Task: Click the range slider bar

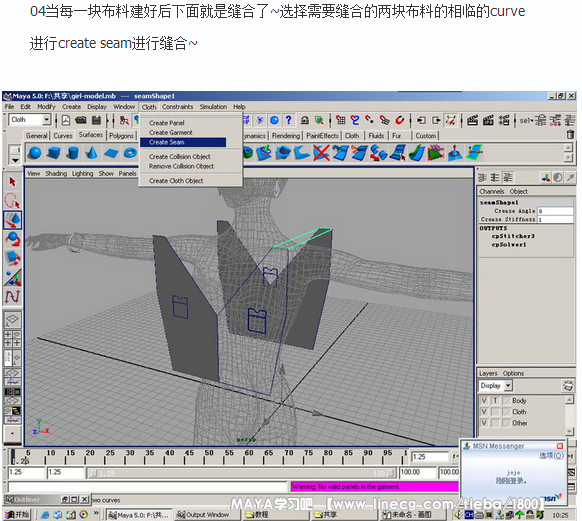Action: pyautogui.click(x=241, y=473)
